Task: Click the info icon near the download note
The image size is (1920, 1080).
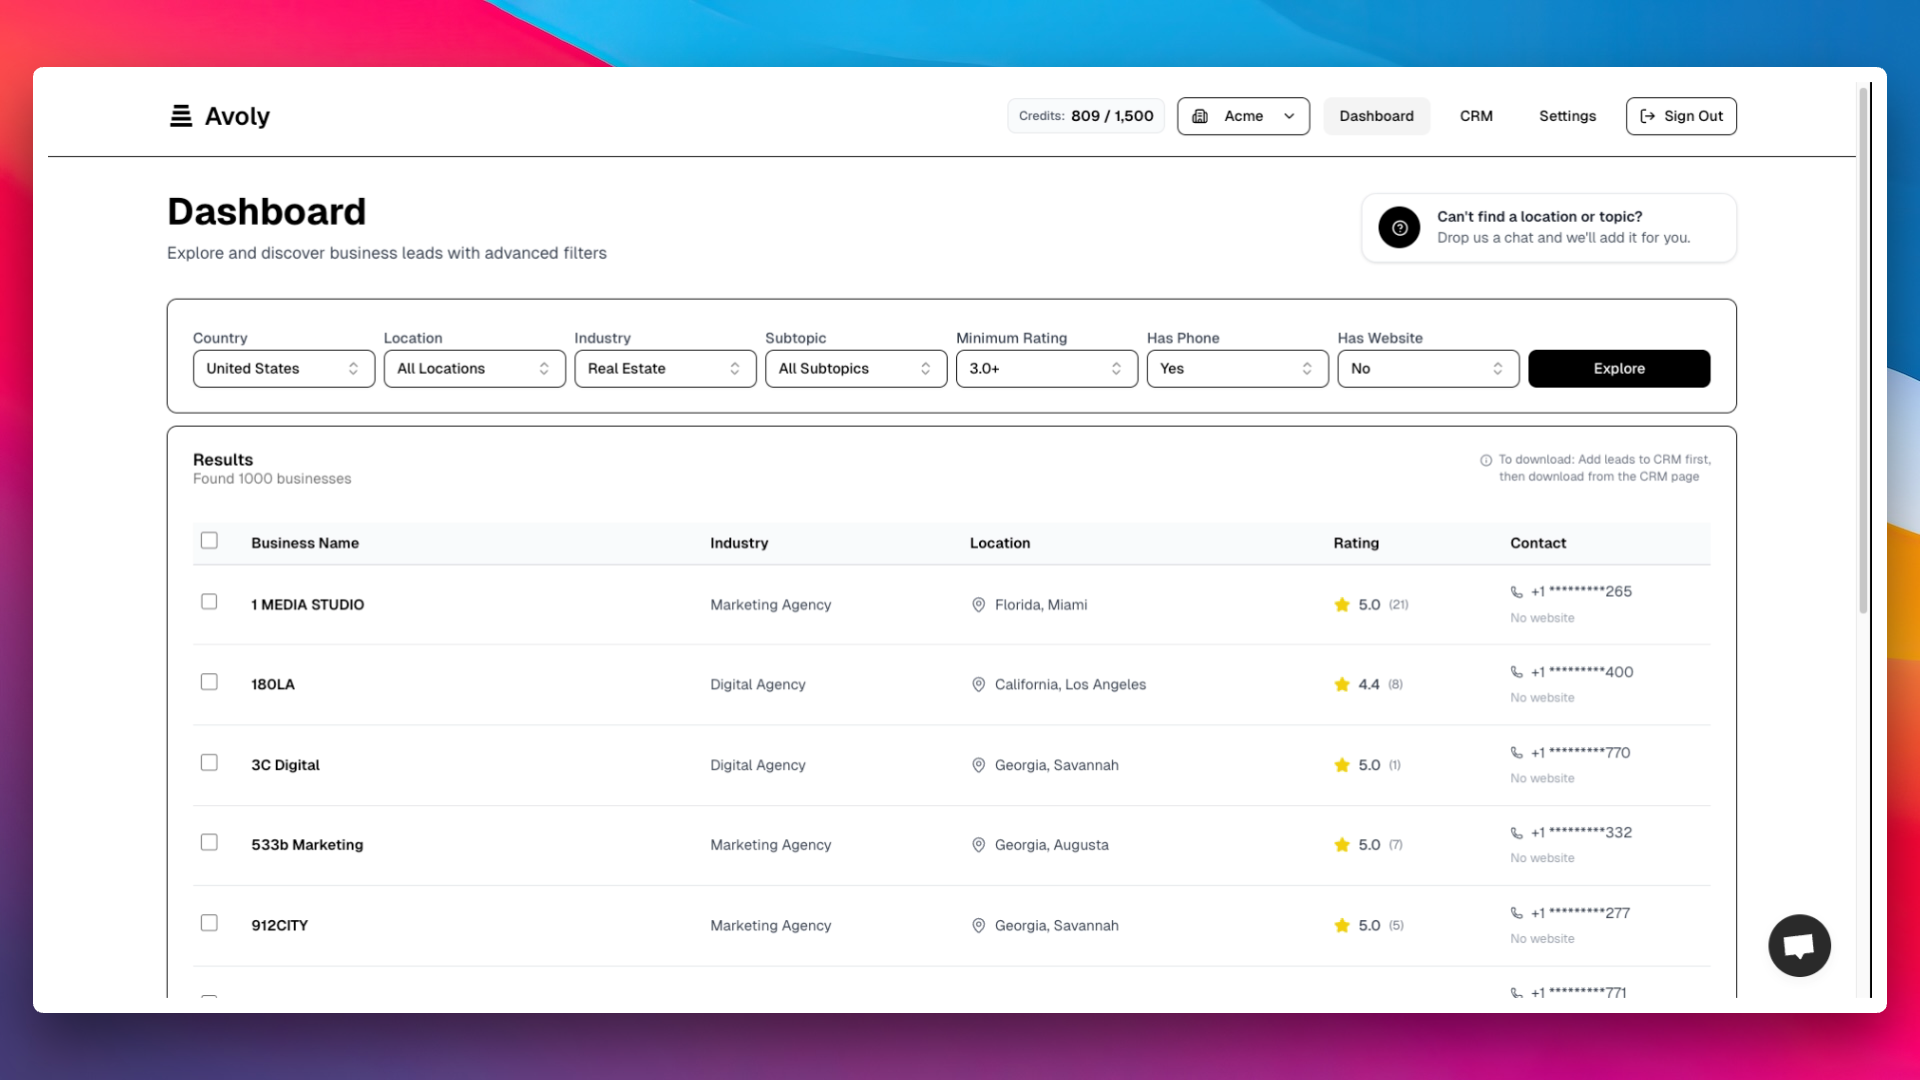Action: pos(1486,460)
